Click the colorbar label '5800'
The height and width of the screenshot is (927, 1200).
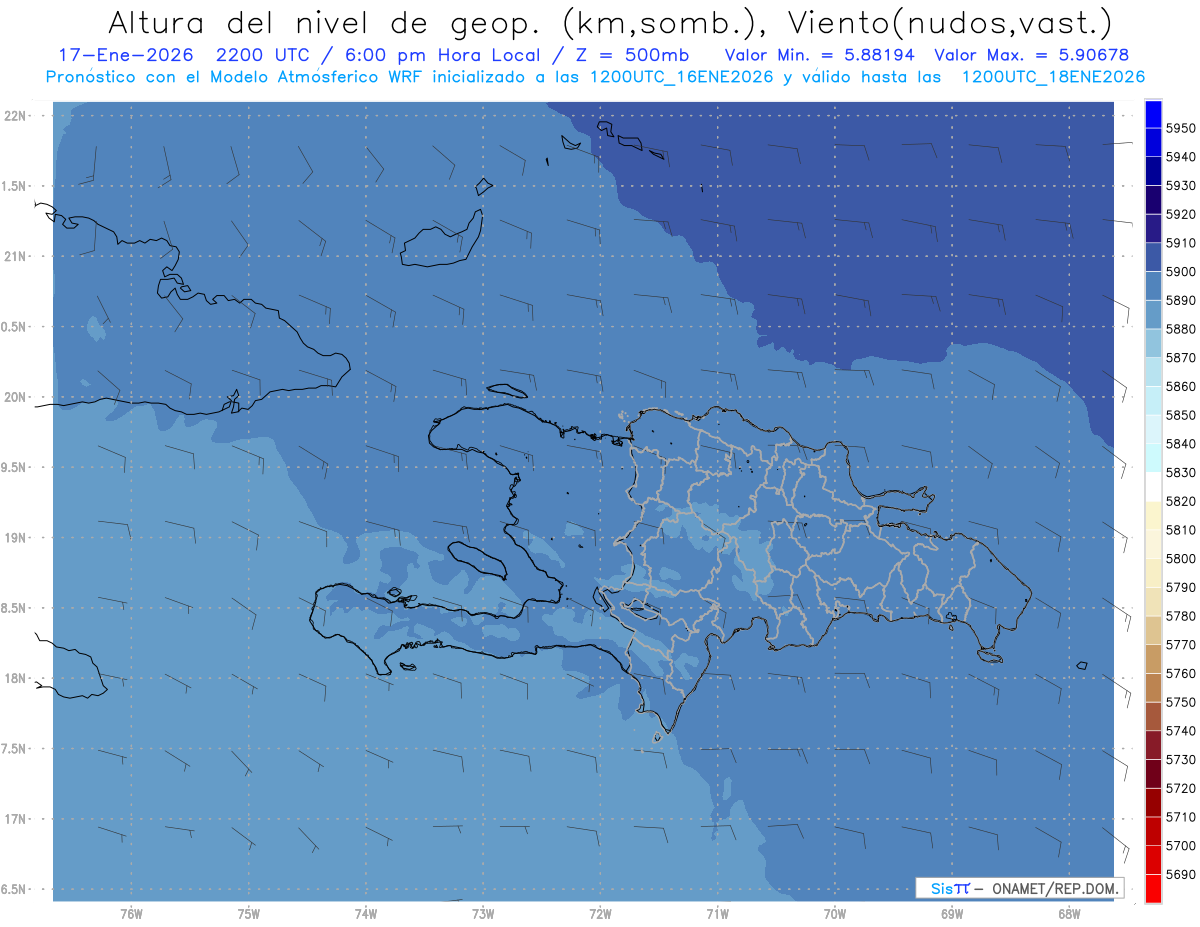tap(1181, 559)
